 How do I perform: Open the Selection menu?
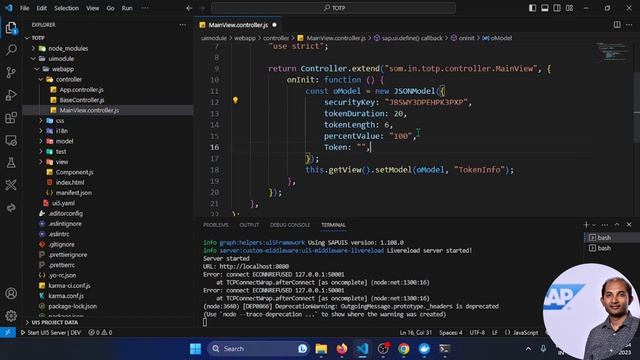pos(66,8)
